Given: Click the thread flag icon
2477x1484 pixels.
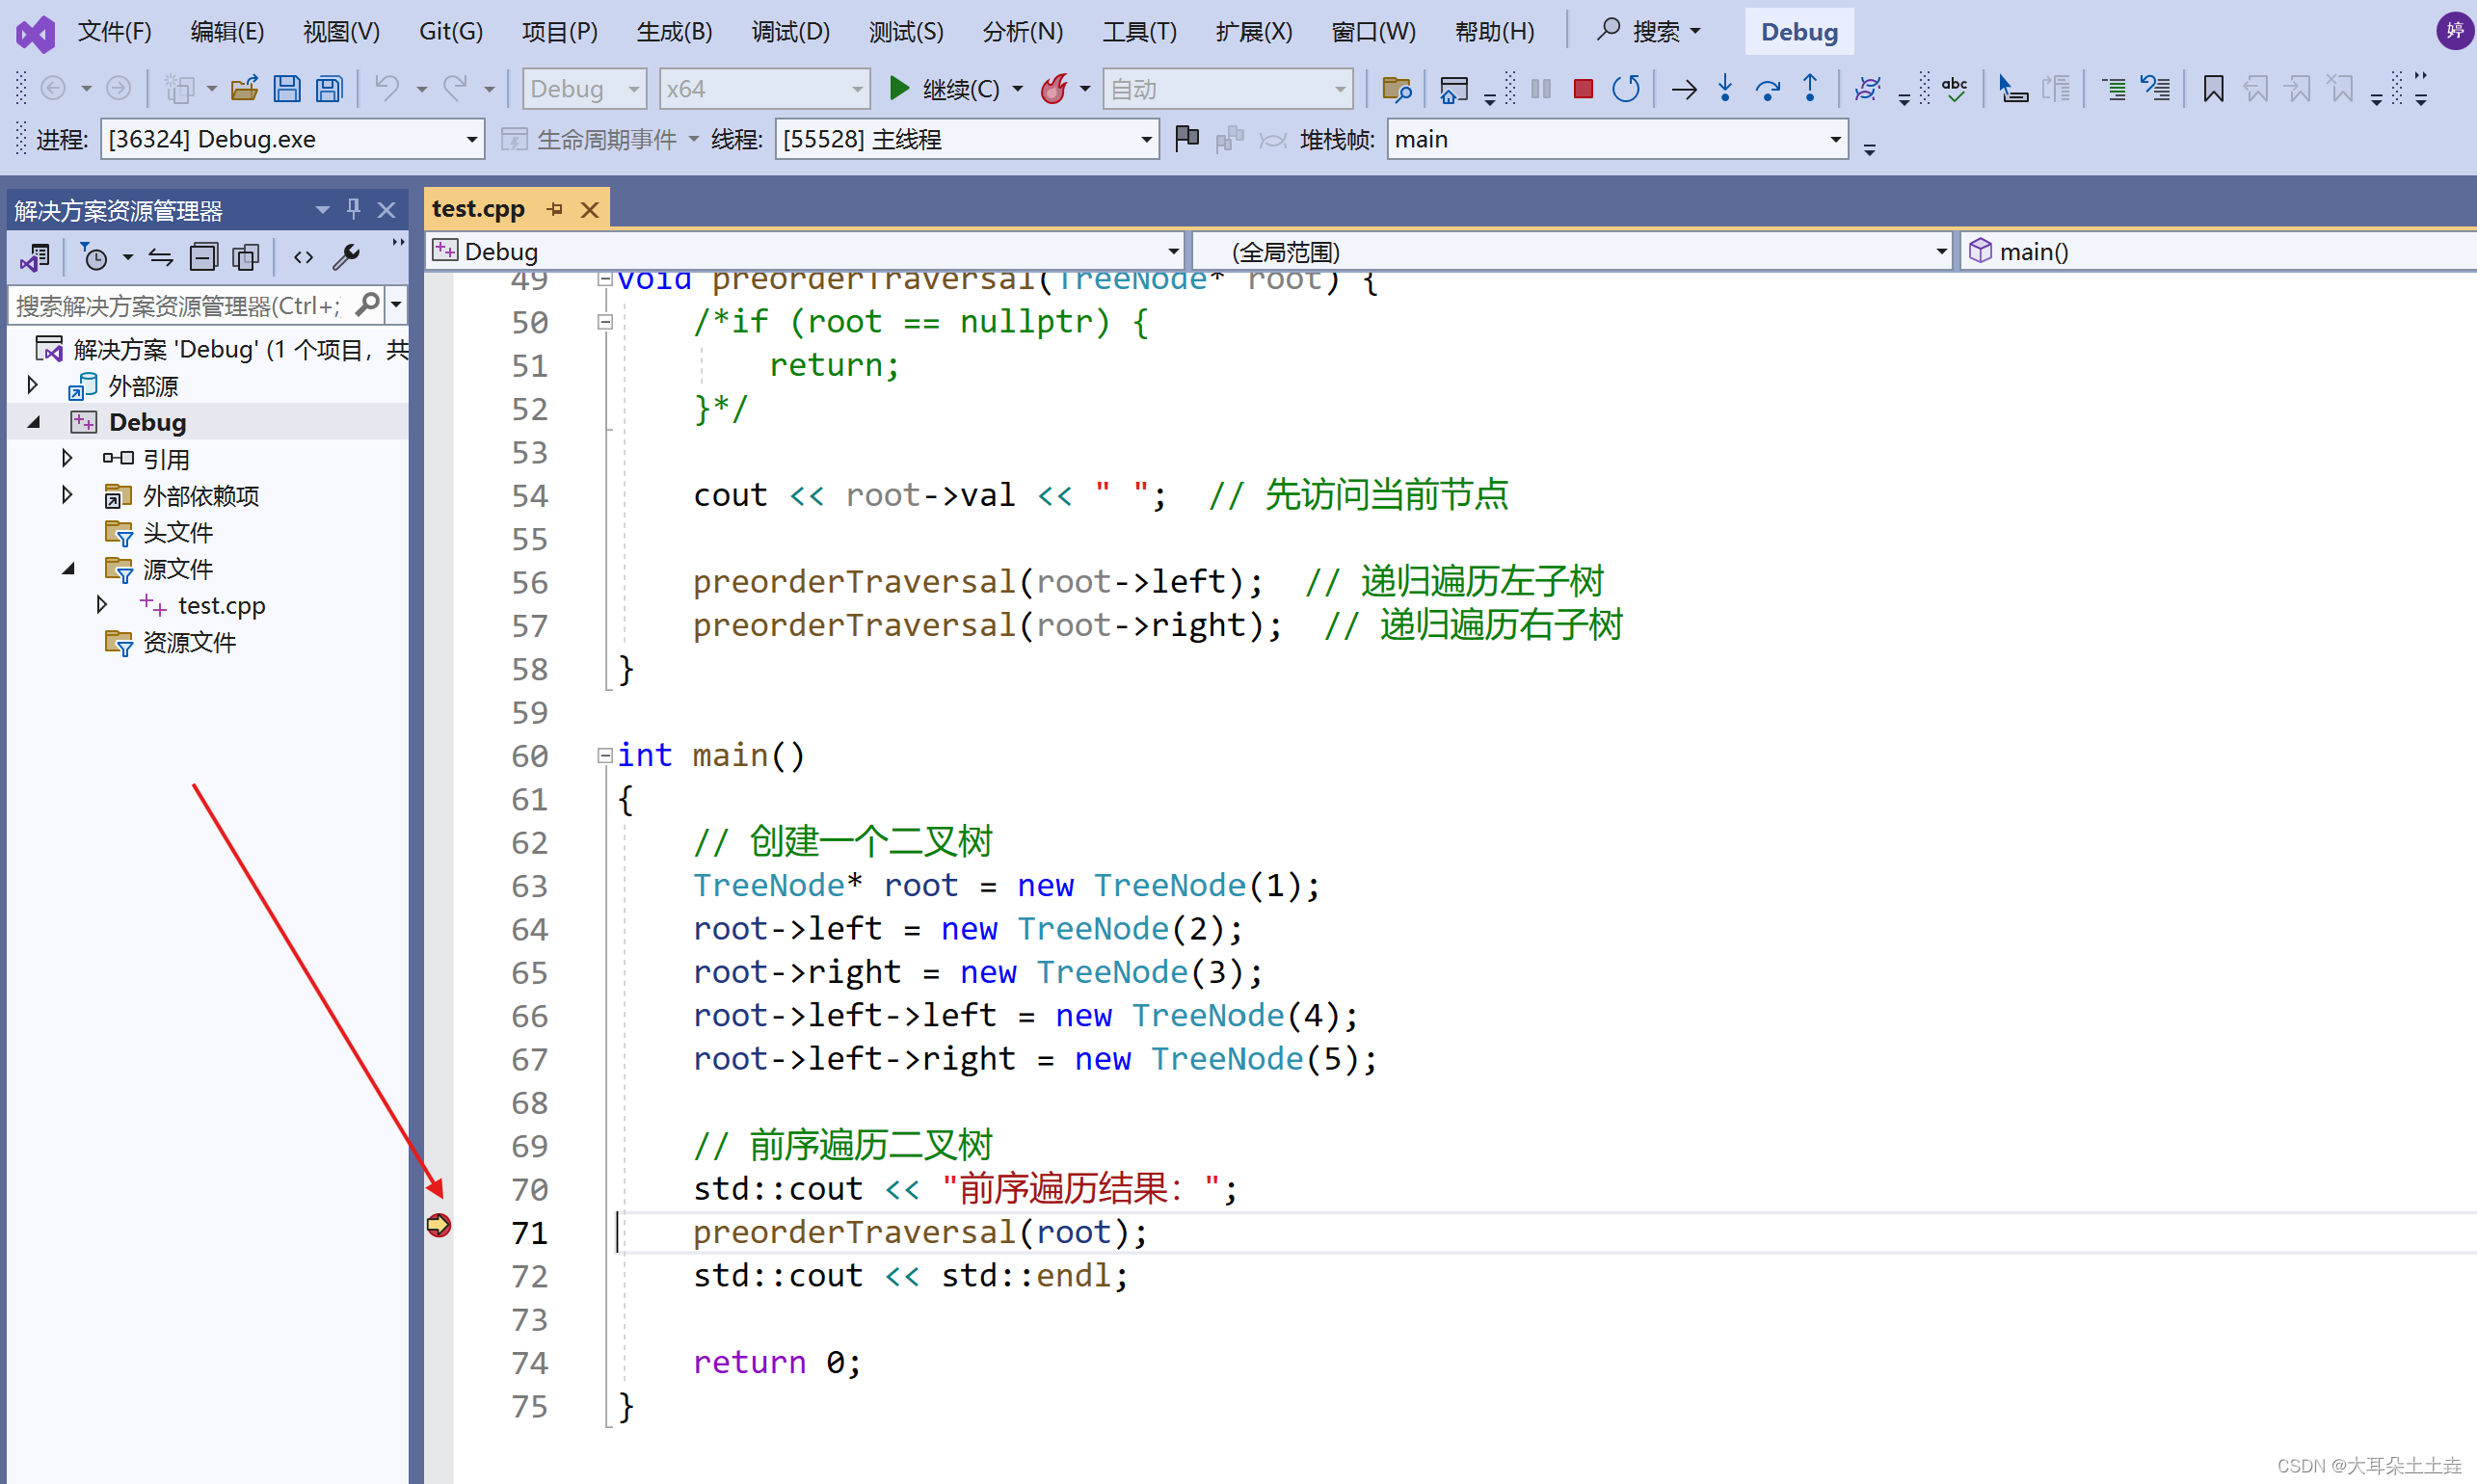Looking at the screenshot, I should click(x=1187, y=138).
